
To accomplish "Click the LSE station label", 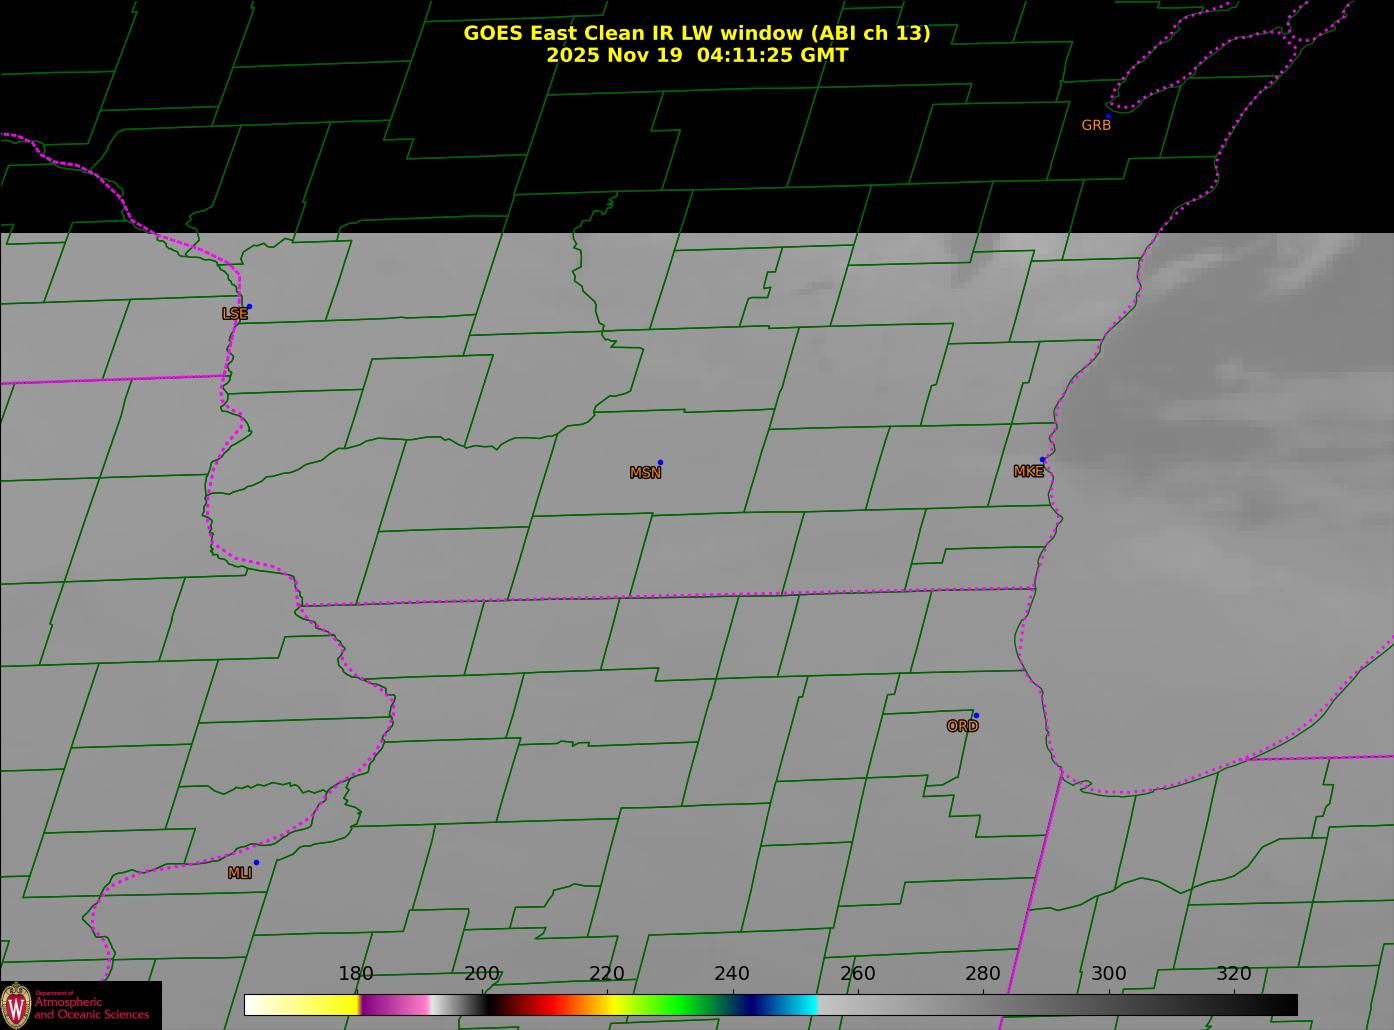I will (234, 314).
